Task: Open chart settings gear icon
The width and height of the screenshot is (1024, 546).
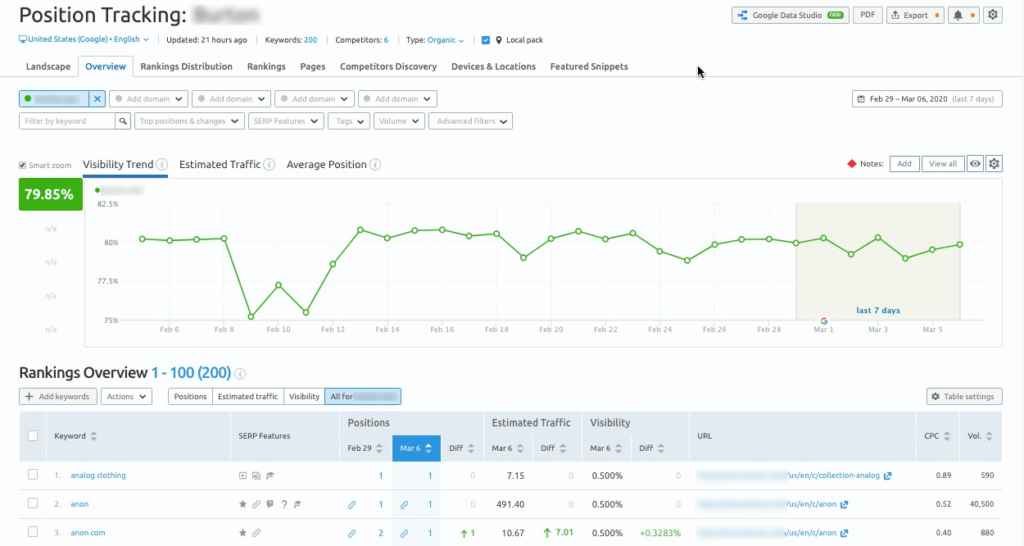Action: (x=994, y=164)
